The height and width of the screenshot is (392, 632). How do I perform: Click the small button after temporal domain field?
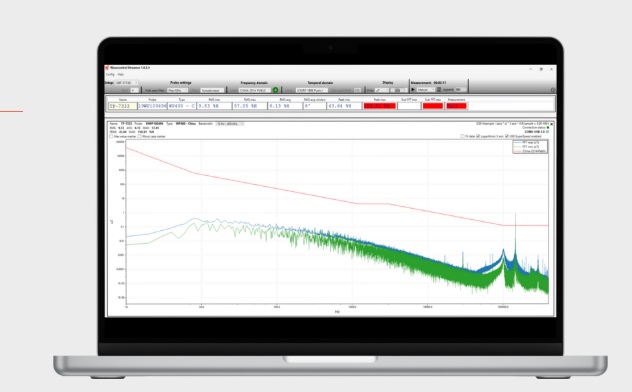click(x=357, y=90)
